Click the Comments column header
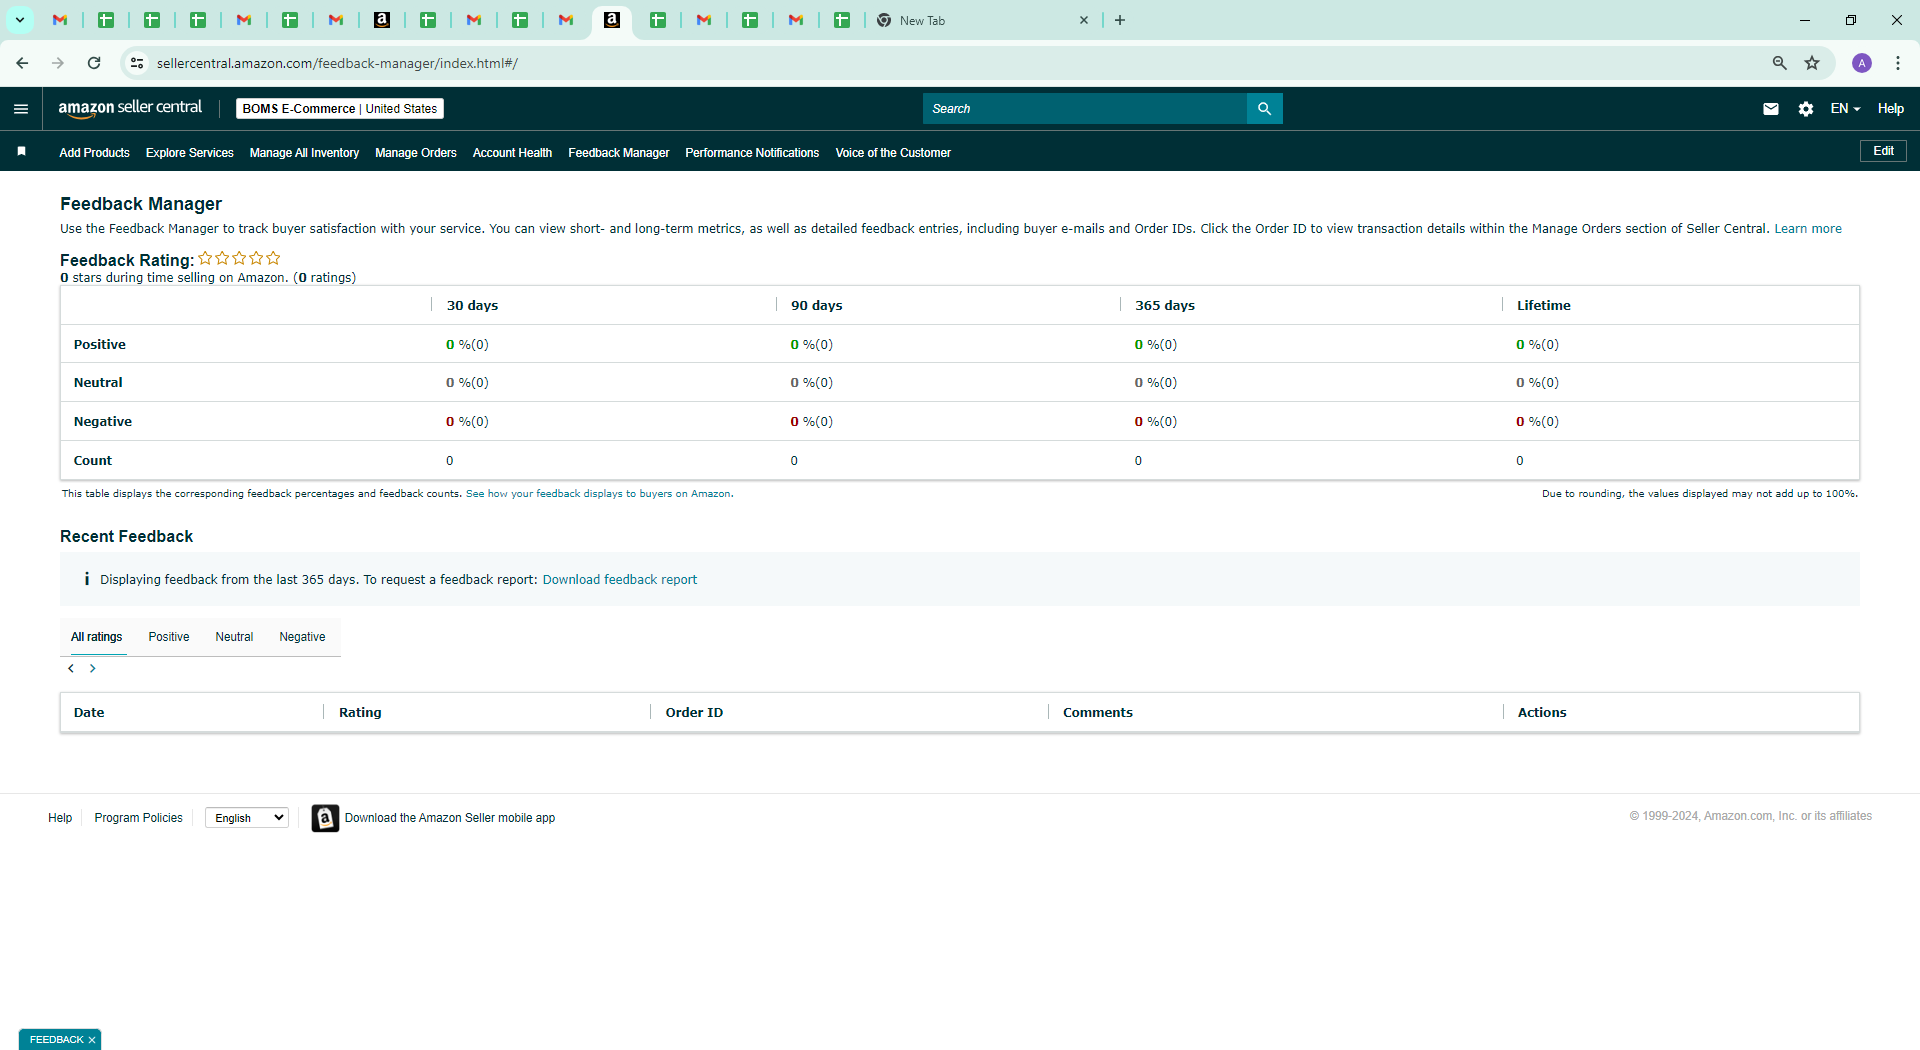Screen dimensions: 1920x1050 1097,713
